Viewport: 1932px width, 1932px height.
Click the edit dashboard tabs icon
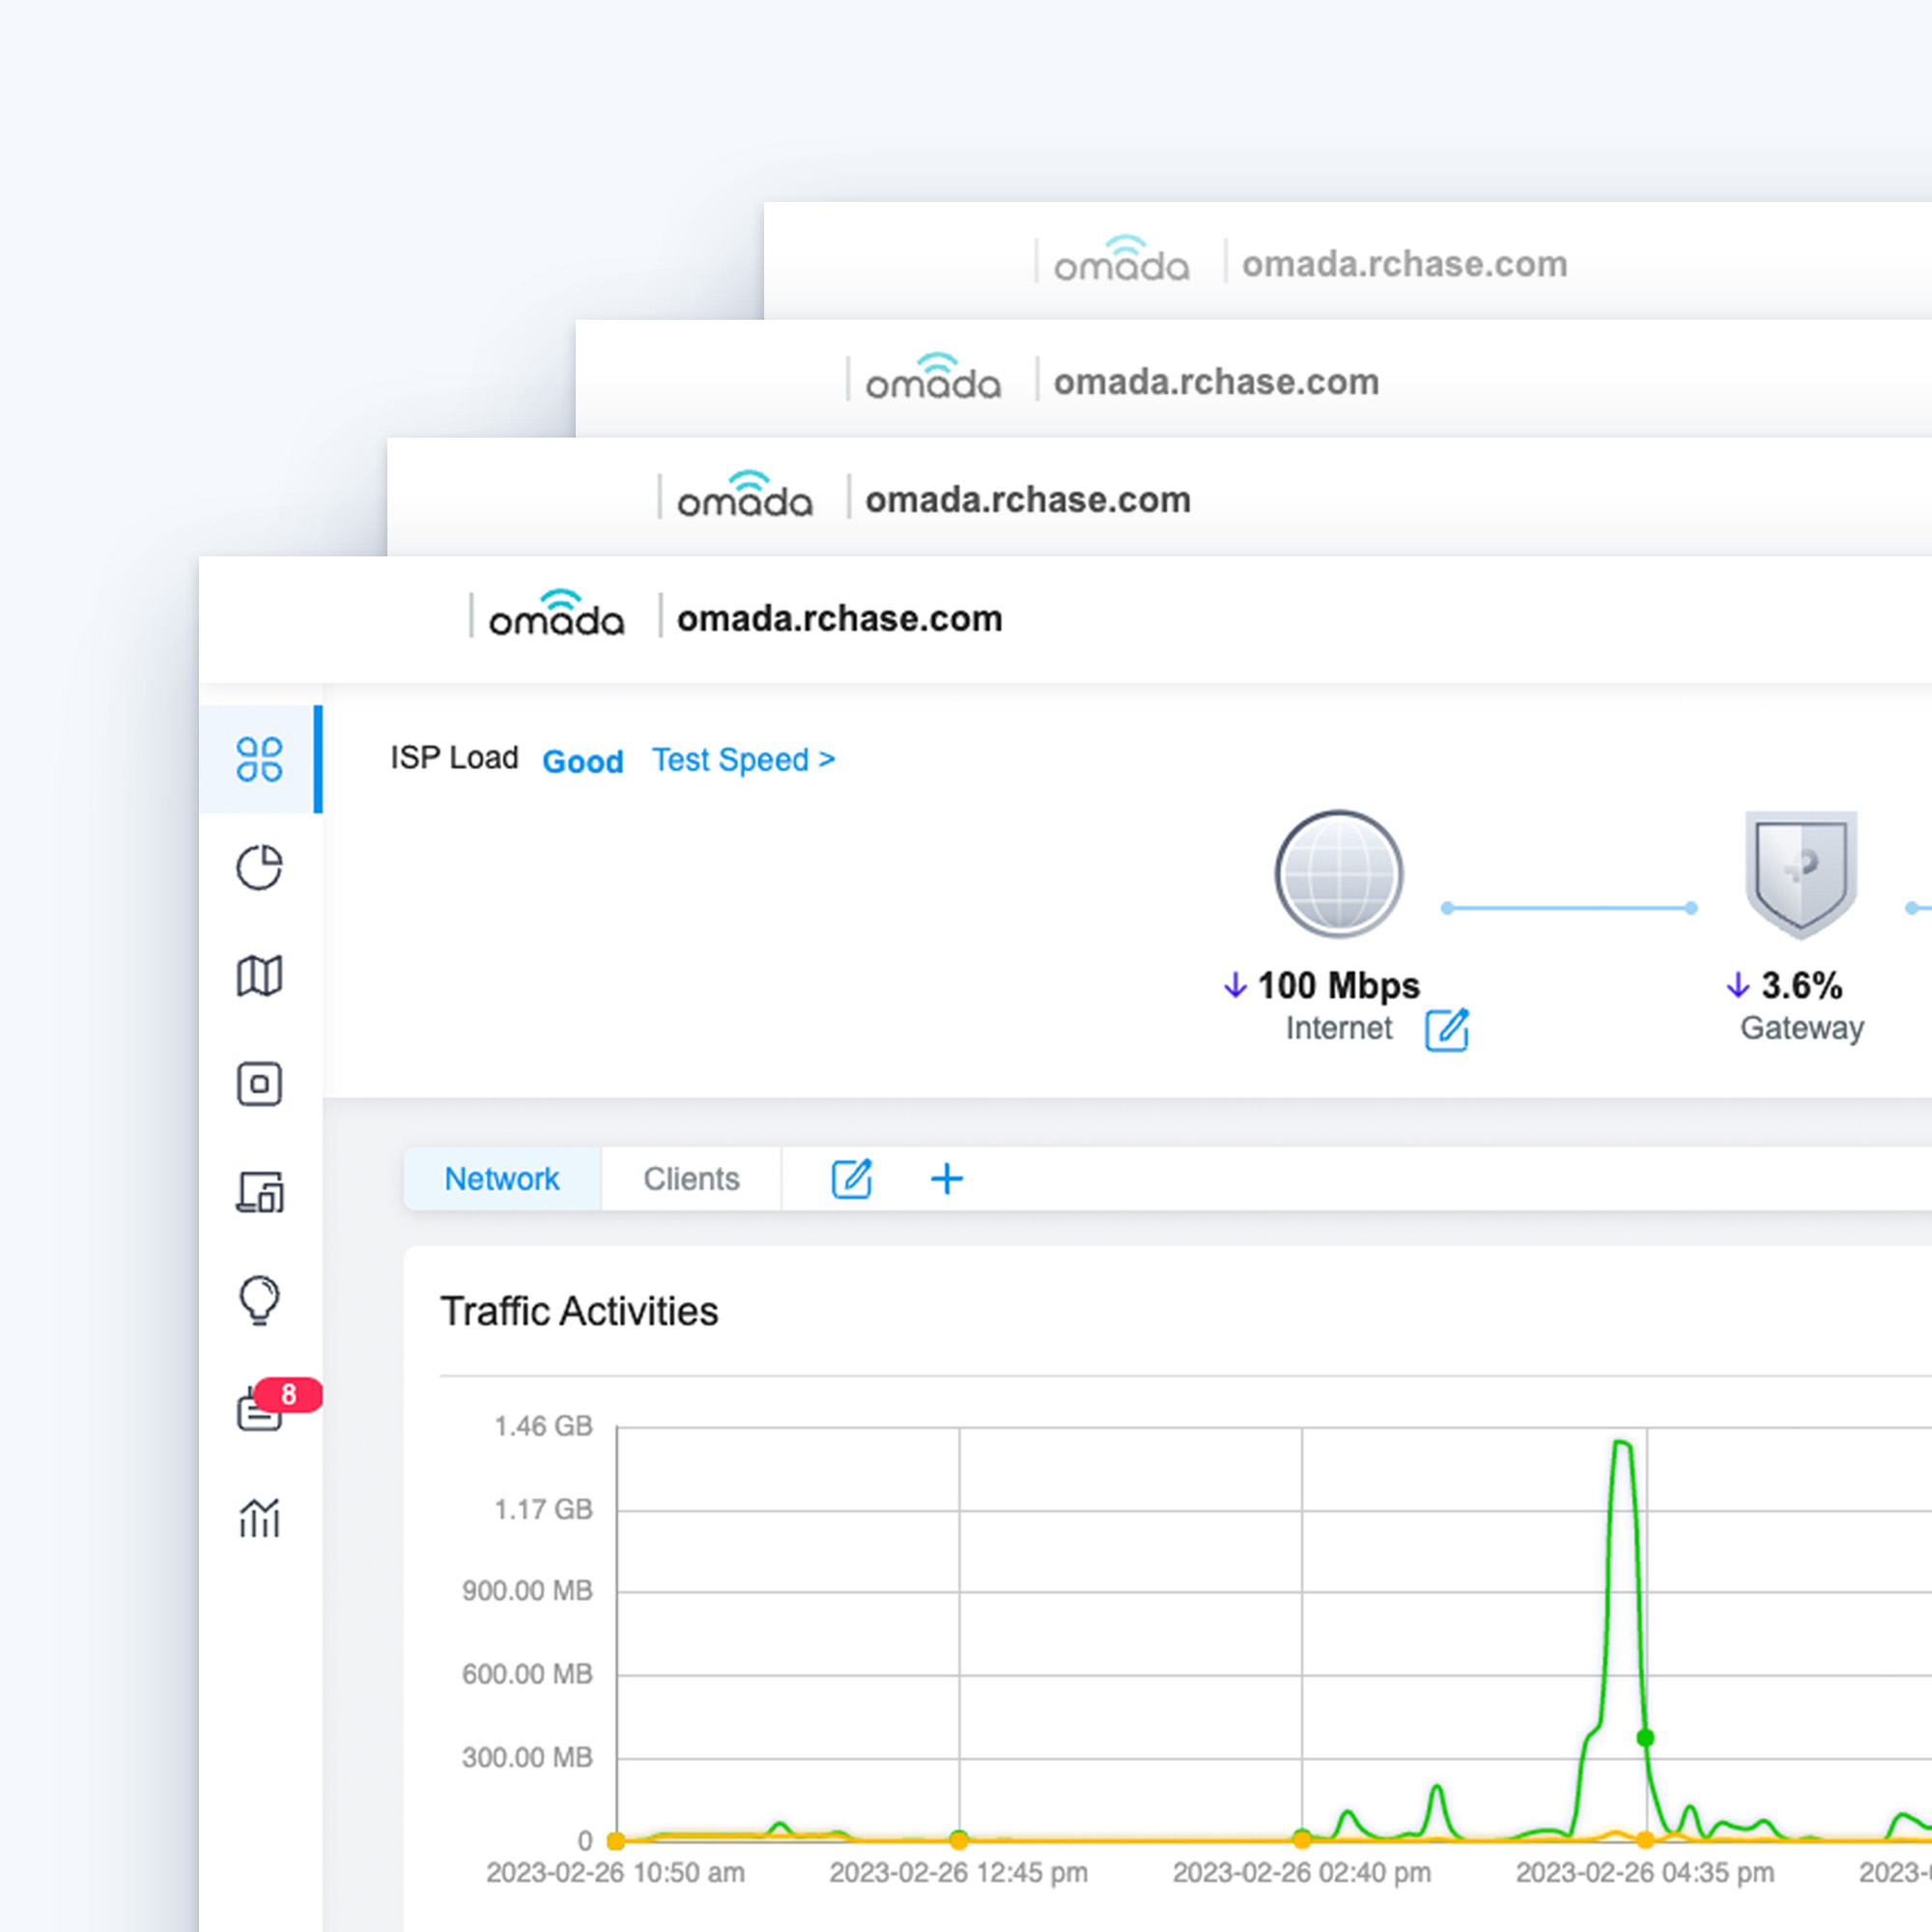(x=852, y=1179)
